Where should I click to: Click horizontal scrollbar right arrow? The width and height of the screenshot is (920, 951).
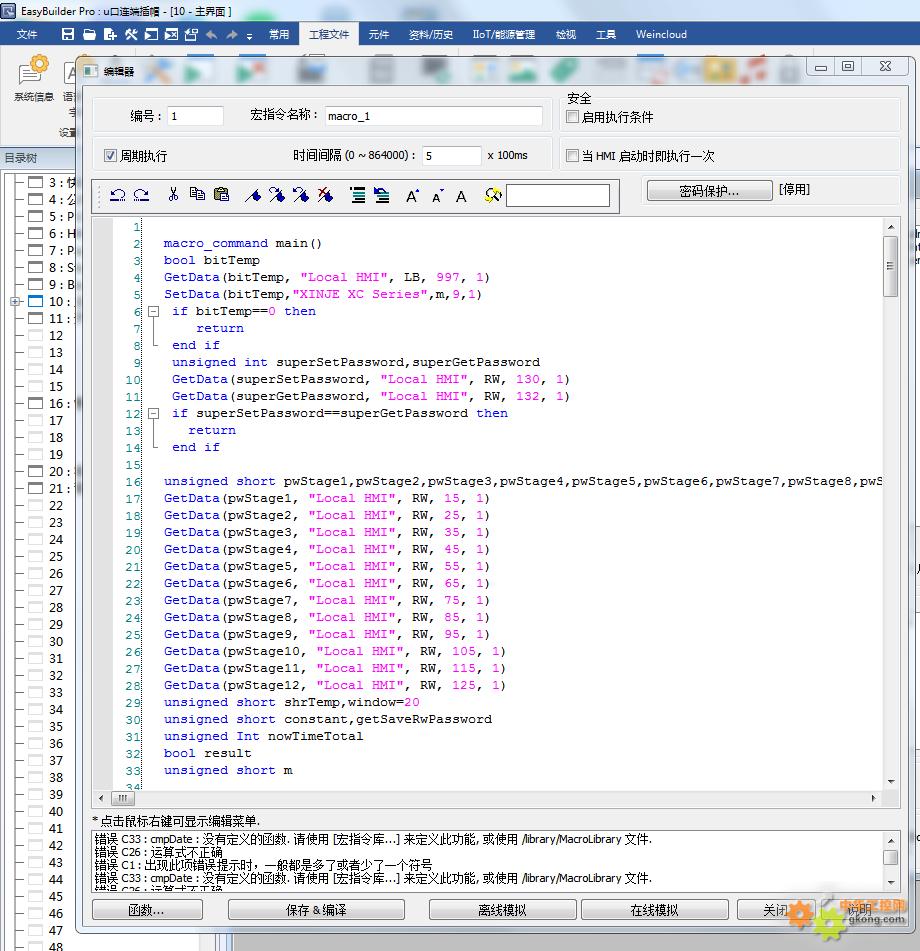coord(873,798)
